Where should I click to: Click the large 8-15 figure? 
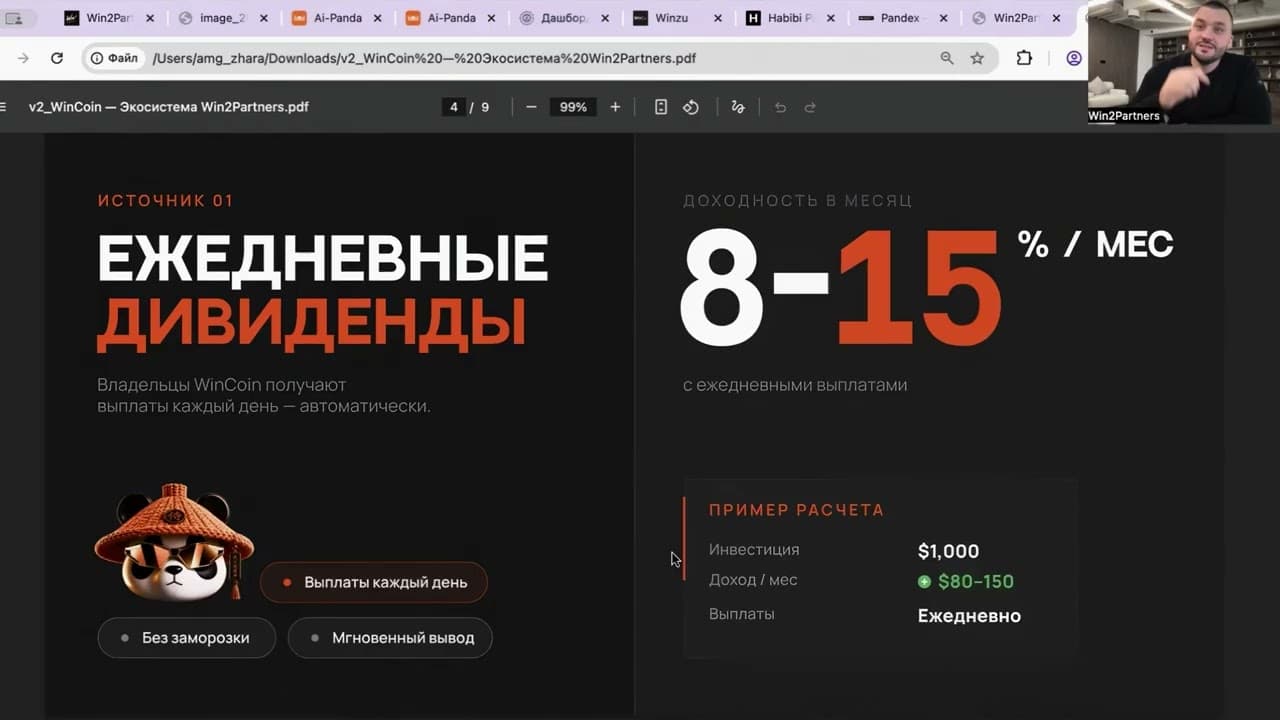coord(840,288)
